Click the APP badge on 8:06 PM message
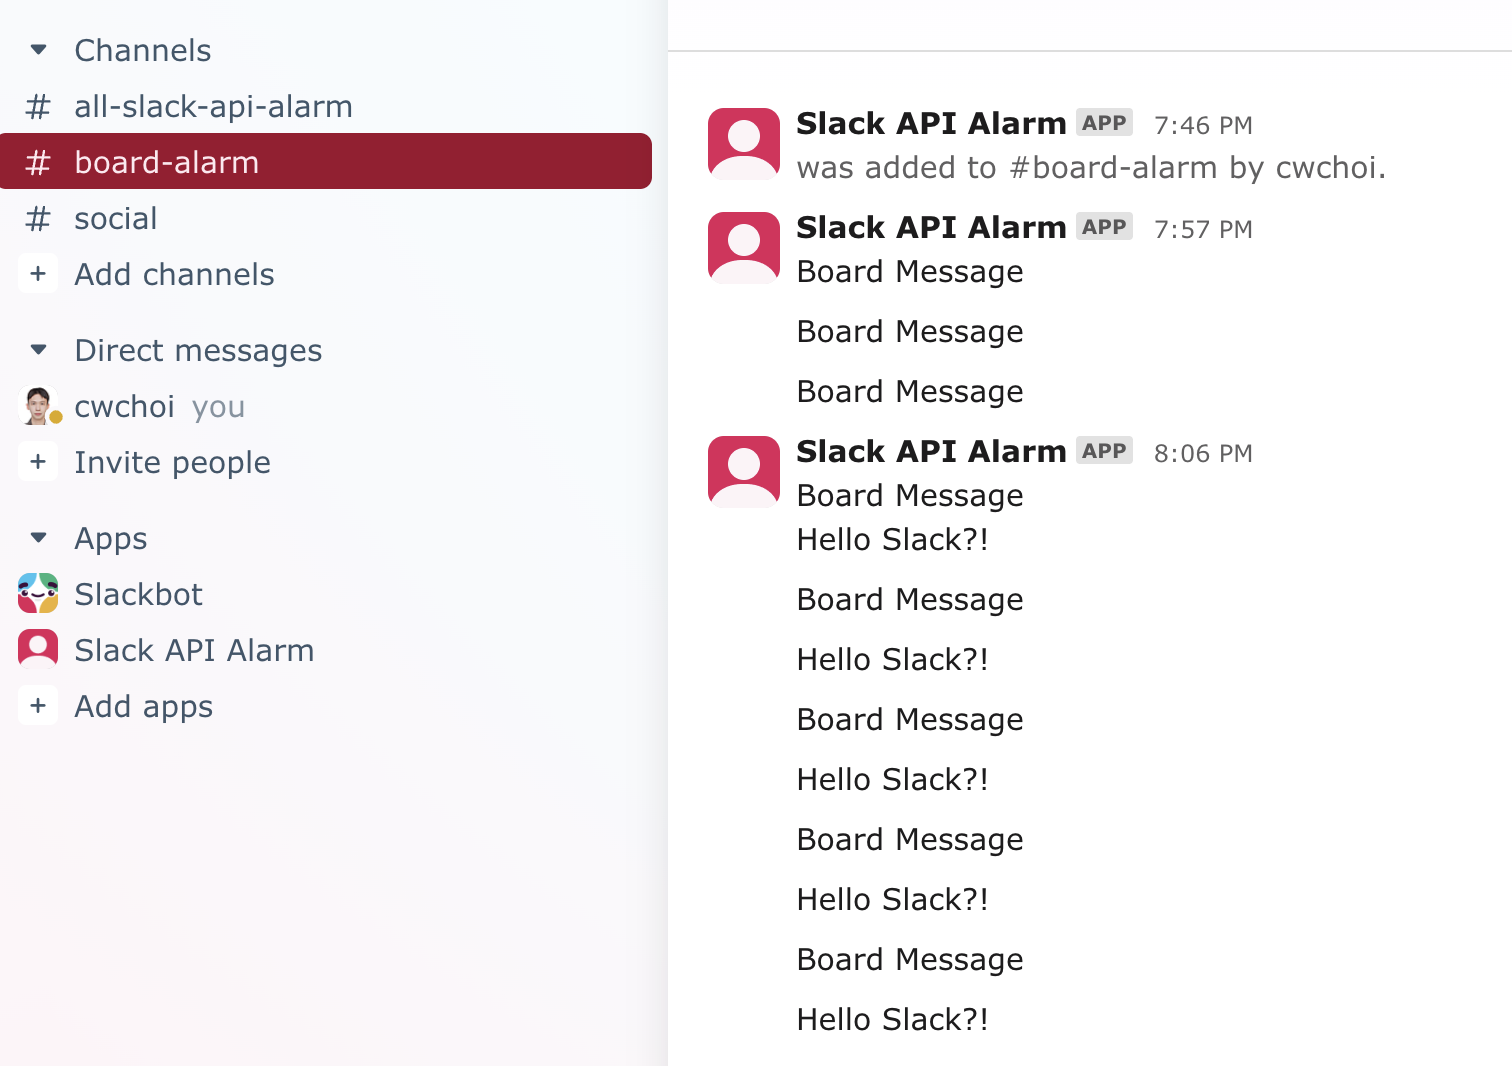The image size is (1512, 1066). pyautogui.click(x=1104, y=451)
